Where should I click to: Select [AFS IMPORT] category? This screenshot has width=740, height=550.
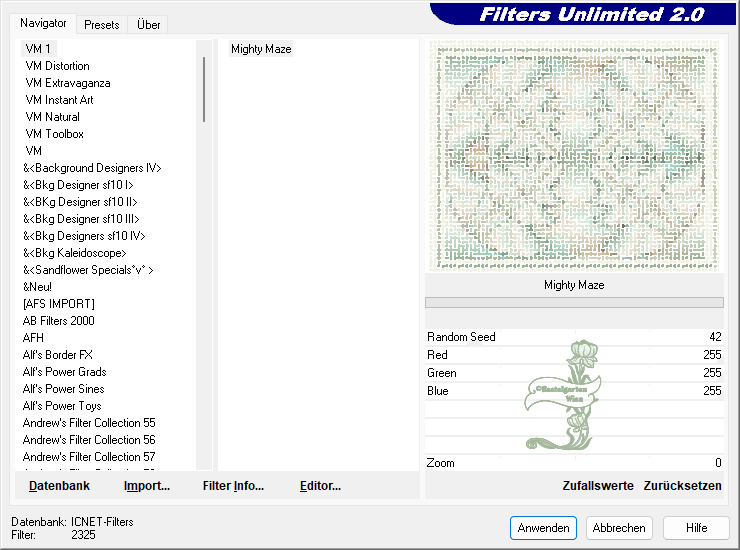pos(59,304)
